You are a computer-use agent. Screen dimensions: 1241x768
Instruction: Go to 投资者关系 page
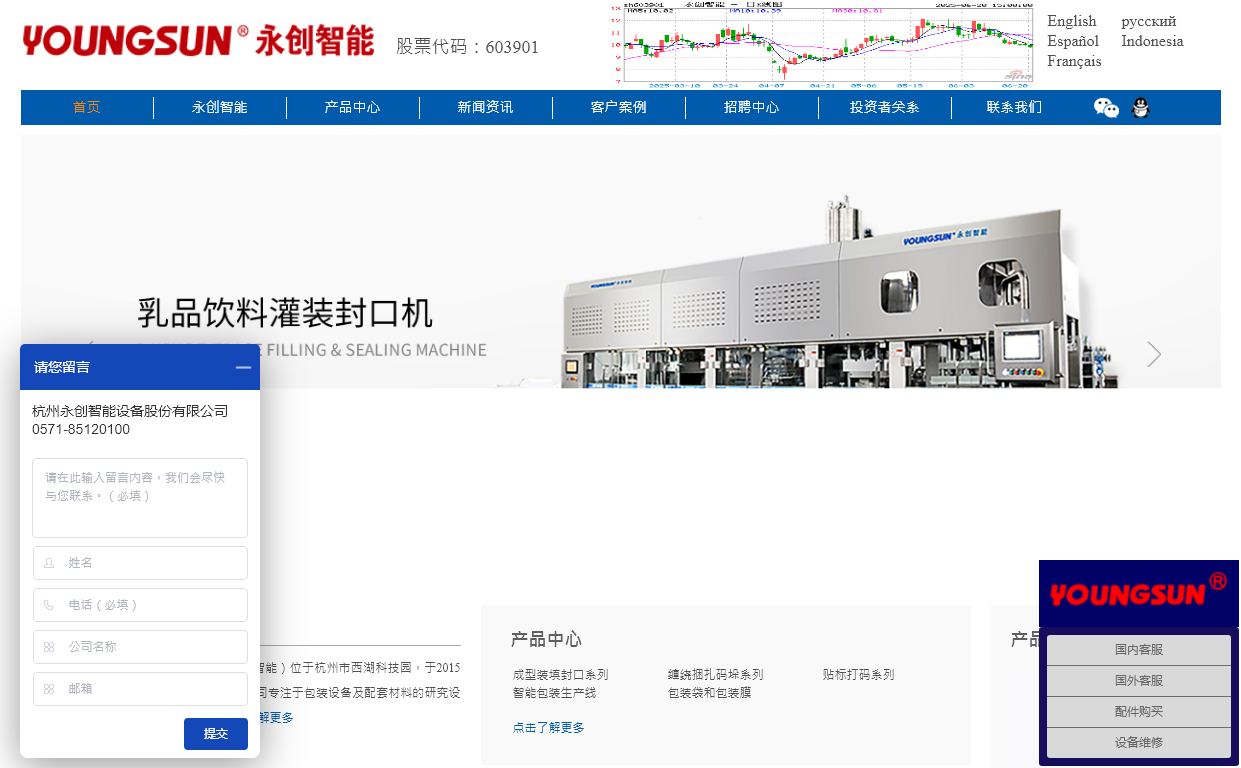[884, 108]
